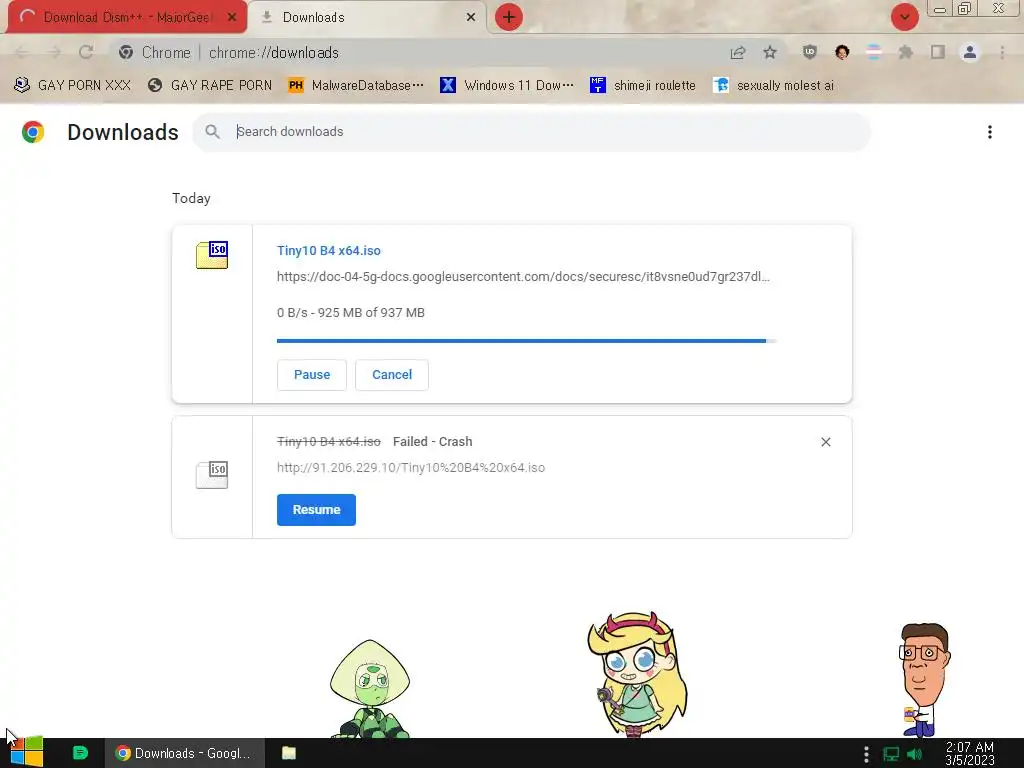Image resolution: width=1024 pixels, height=768 pixels.
Task: Open the avatar face extension icon
Action: (842, 52)
